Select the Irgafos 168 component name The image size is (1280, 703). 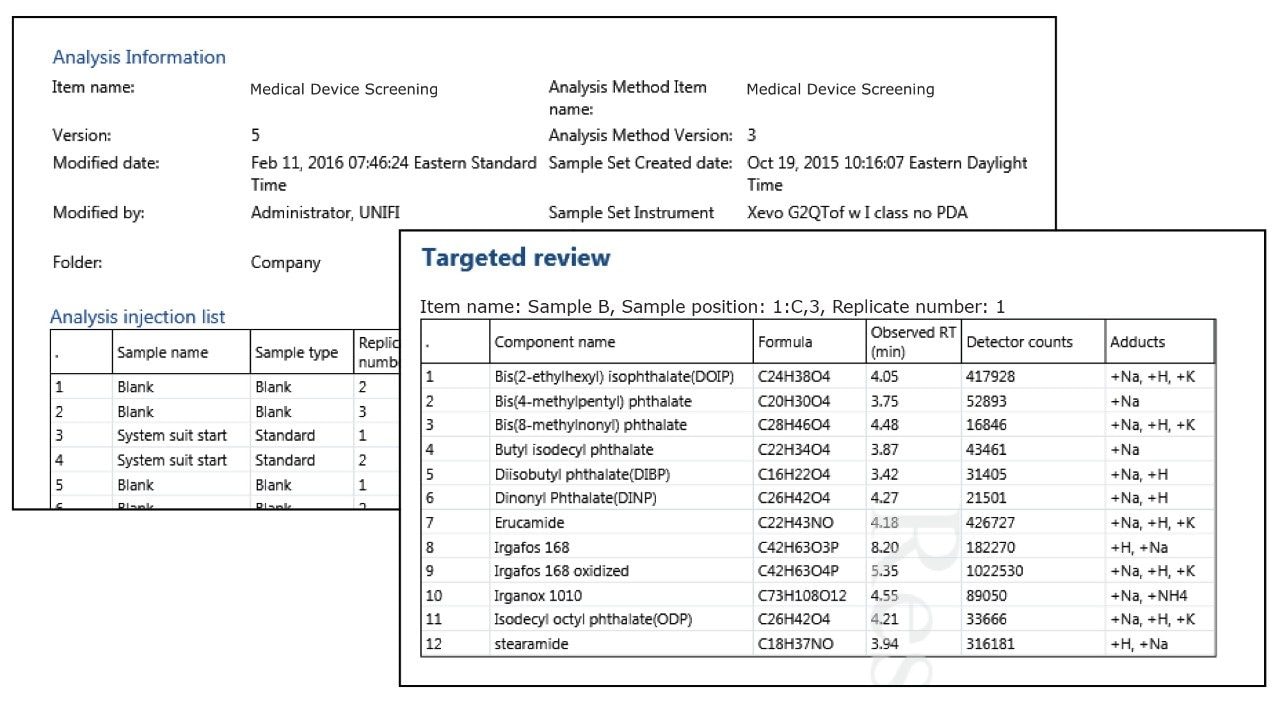click(532, 547)
